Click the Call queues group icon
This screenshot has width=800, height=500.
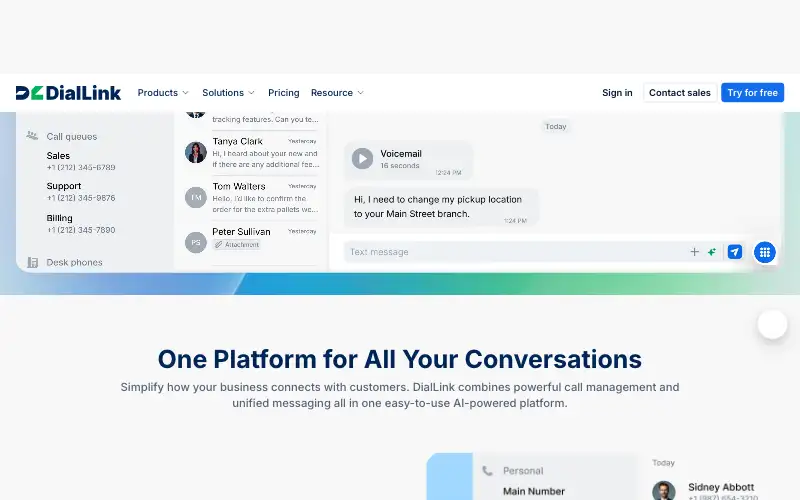[32, 136]
